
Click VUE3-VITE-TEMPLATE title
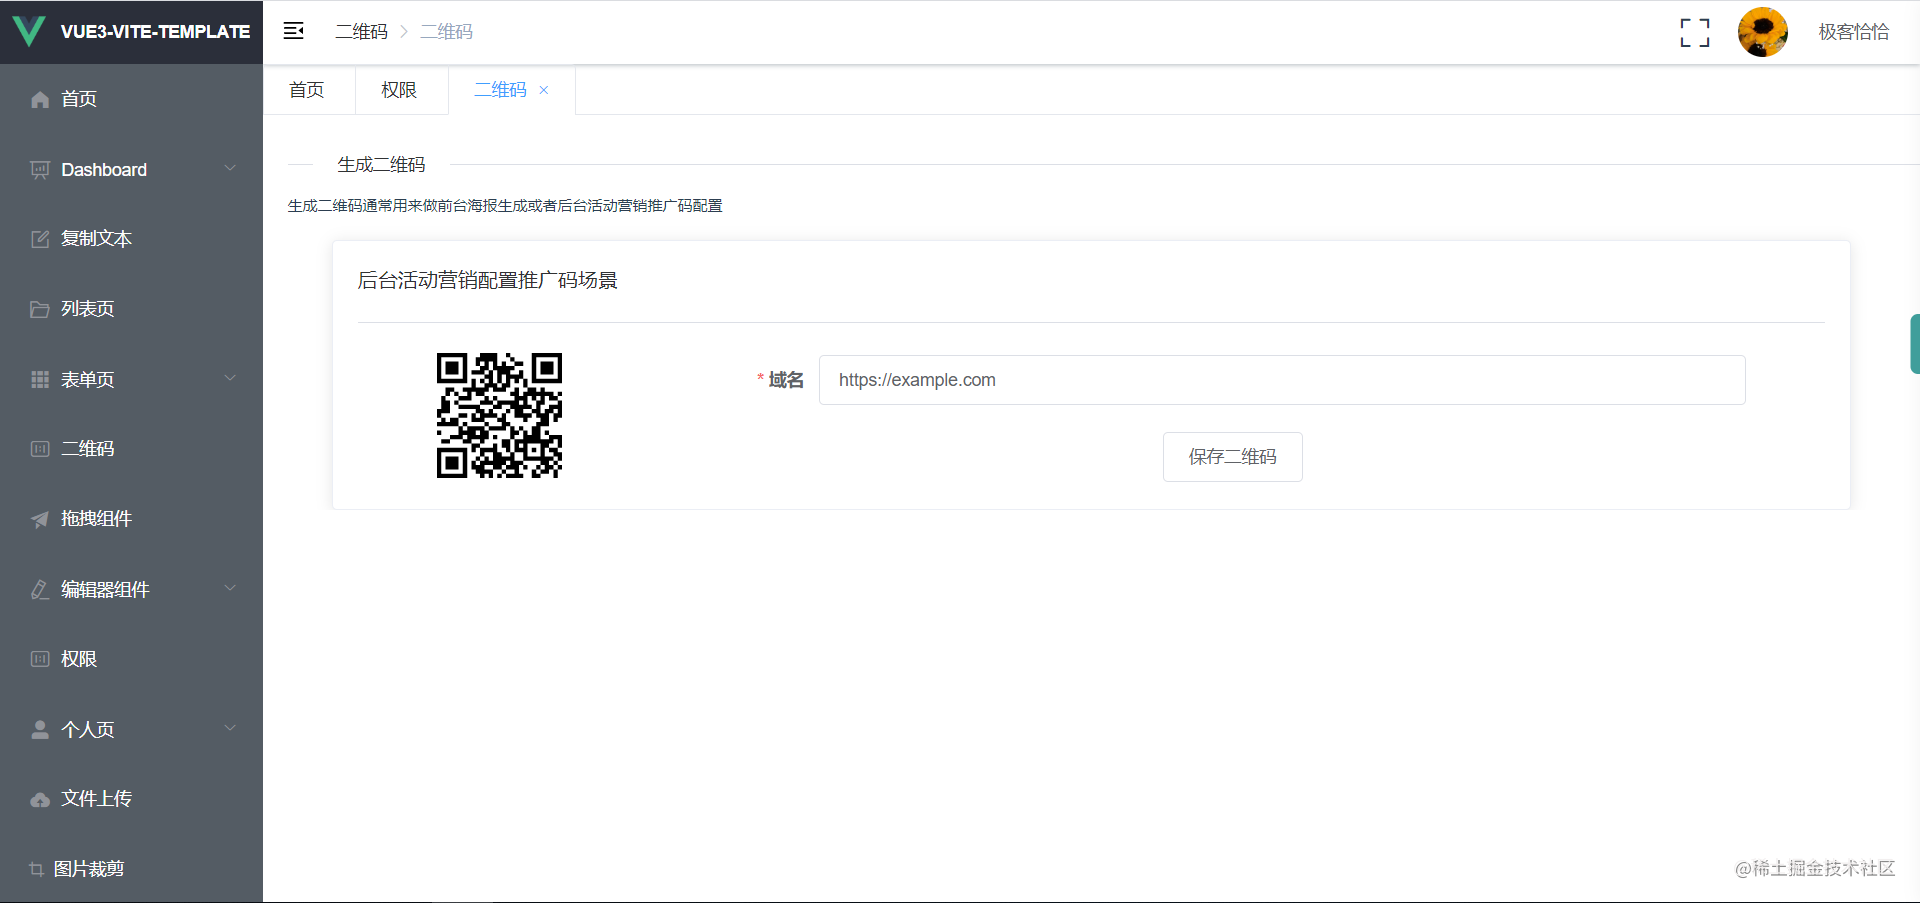click(x=155, y=32)
